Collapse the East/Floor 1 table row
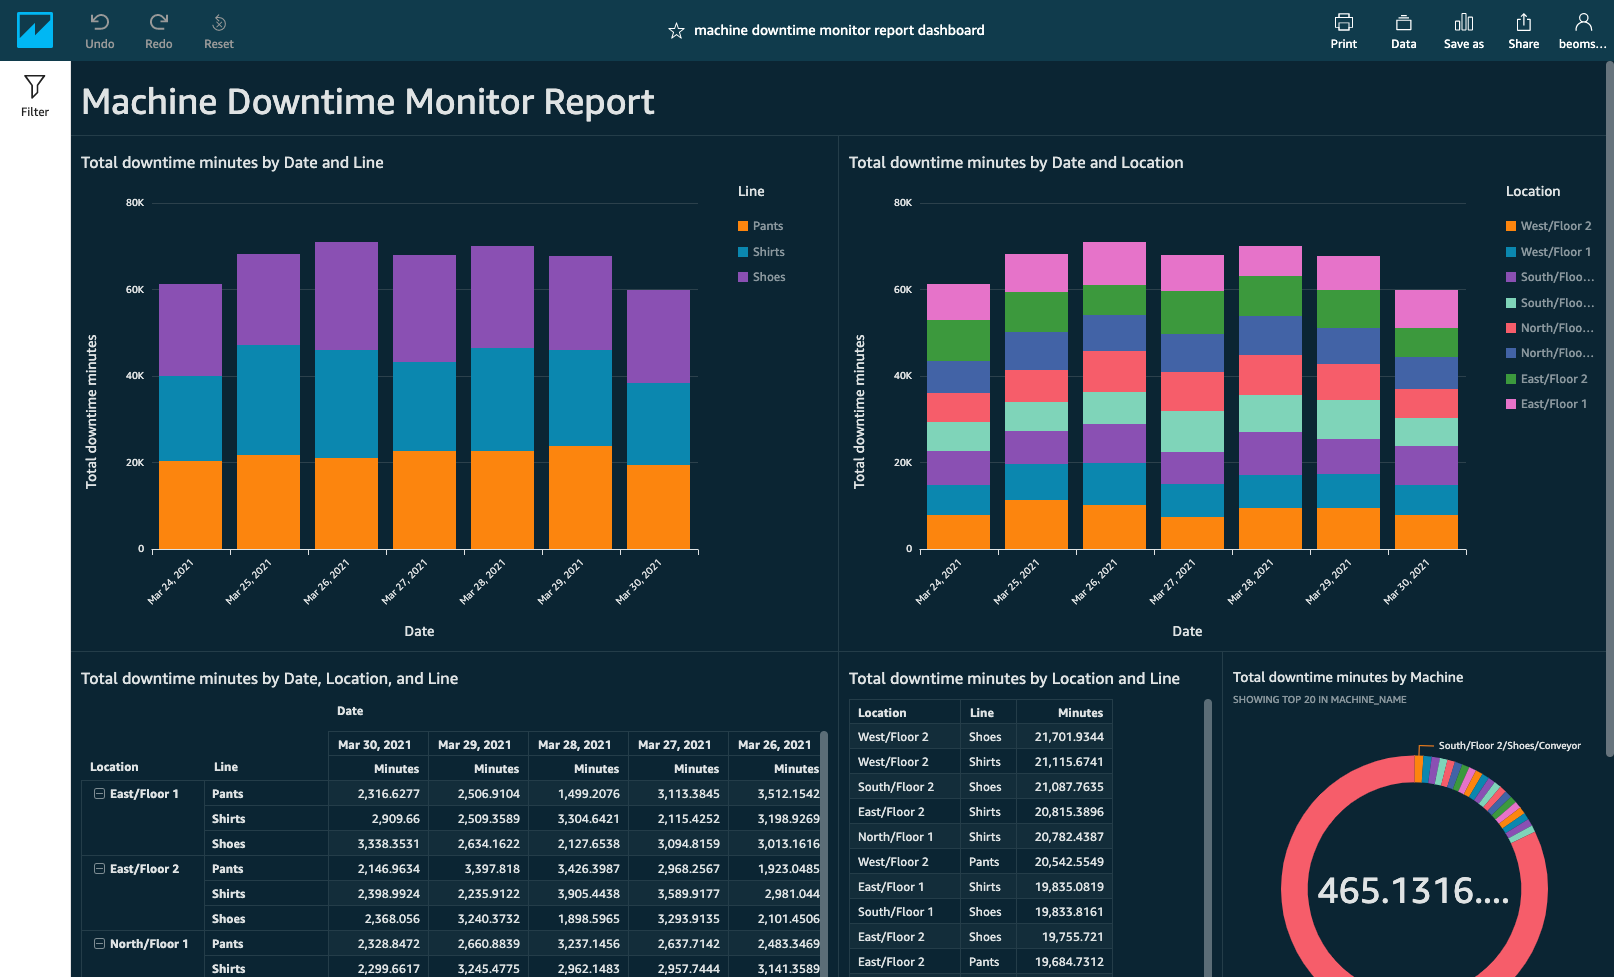This screenshot has height=977, width=1614. (x=98, y=793)
